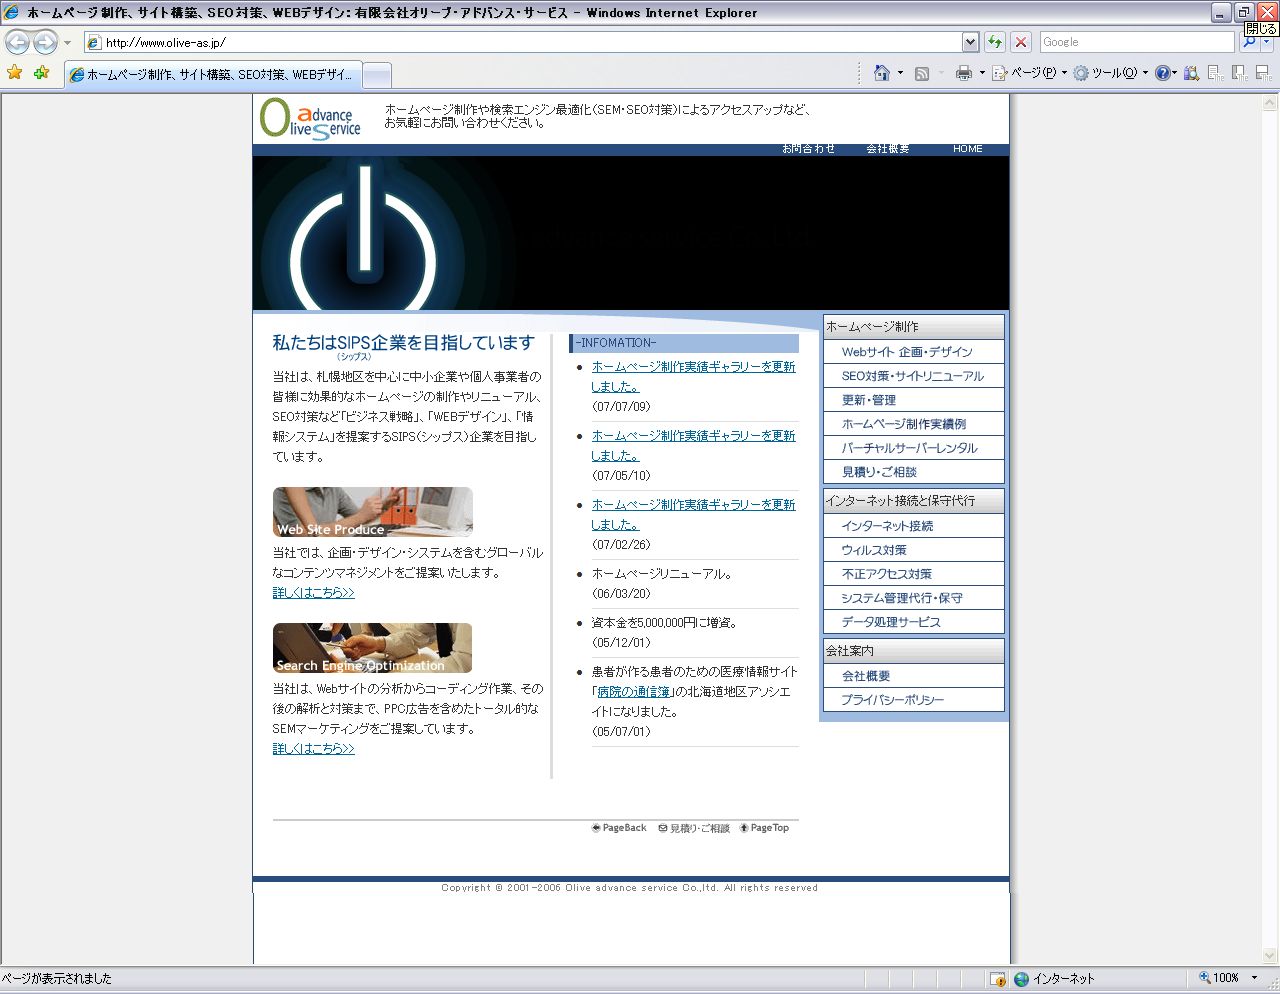Click the Web Site Produce thumbnail image
The image size is (1280, 994).
373,512
